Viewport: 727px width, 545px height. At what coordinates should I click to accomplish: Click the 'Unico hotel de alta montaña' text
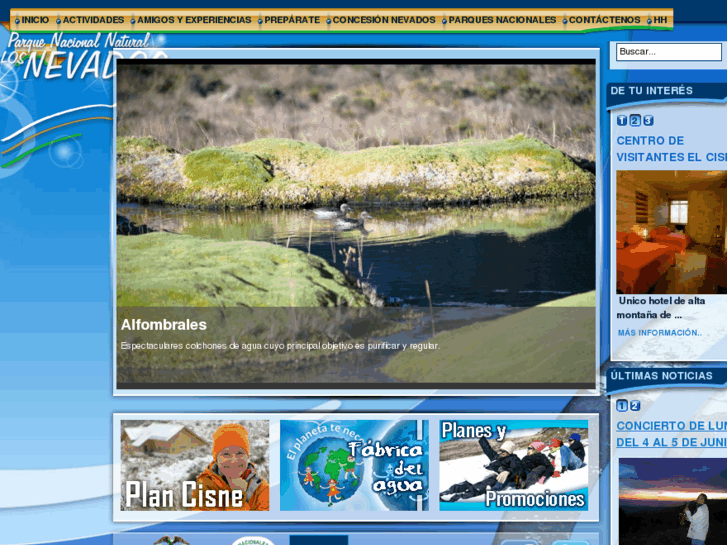(661, 308)
